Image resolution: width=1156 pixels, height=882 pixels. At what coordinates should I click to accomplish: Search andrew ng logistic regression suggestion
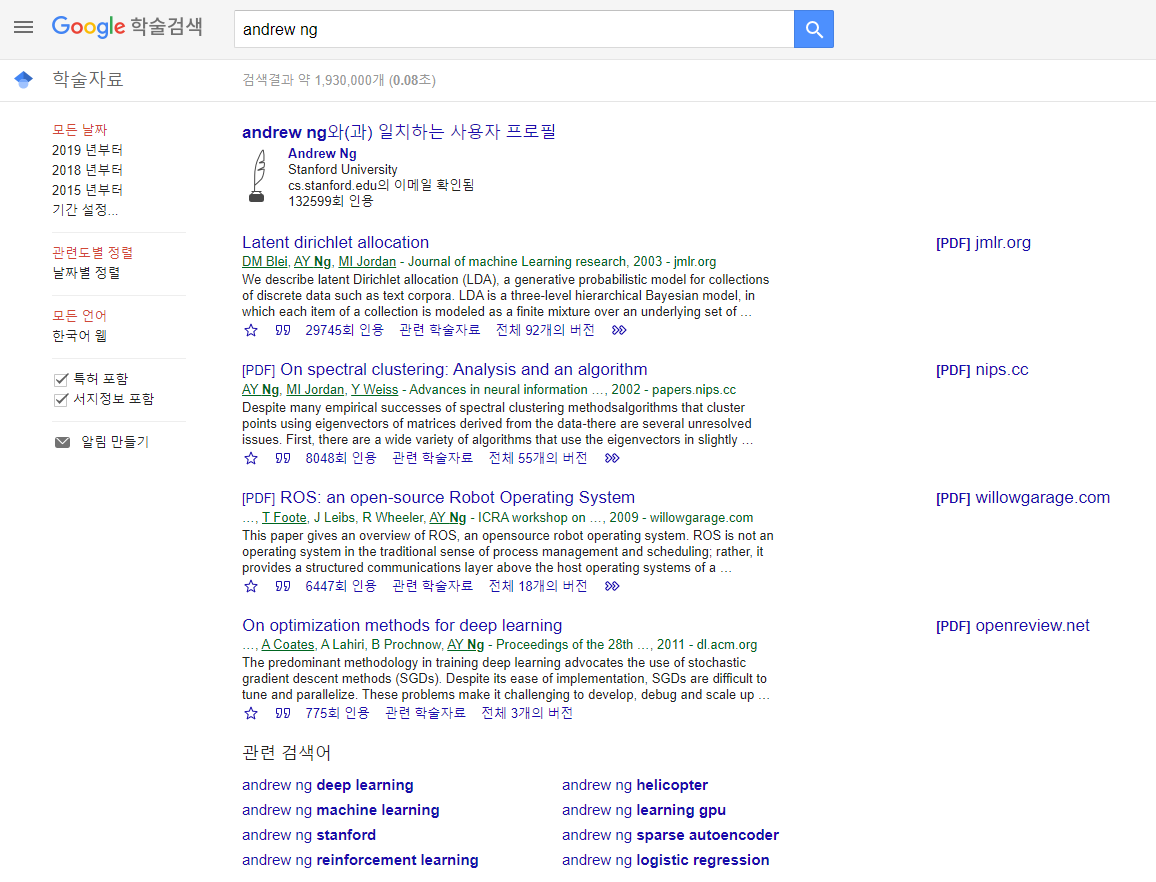[665, 861]
